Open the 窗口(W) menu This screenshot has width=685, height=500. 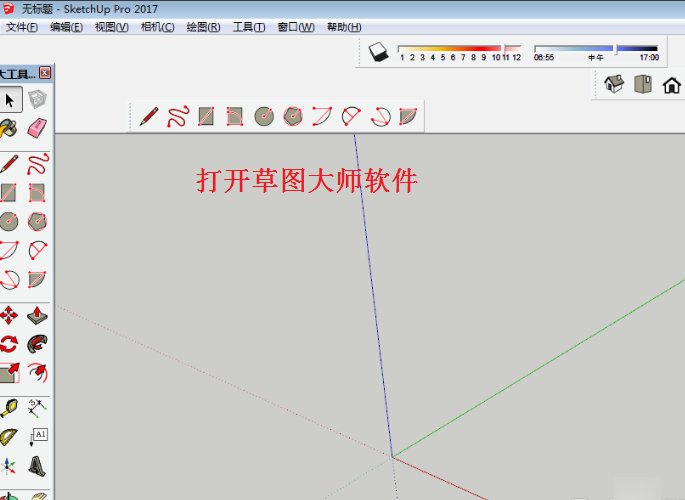tap(296, 27)
